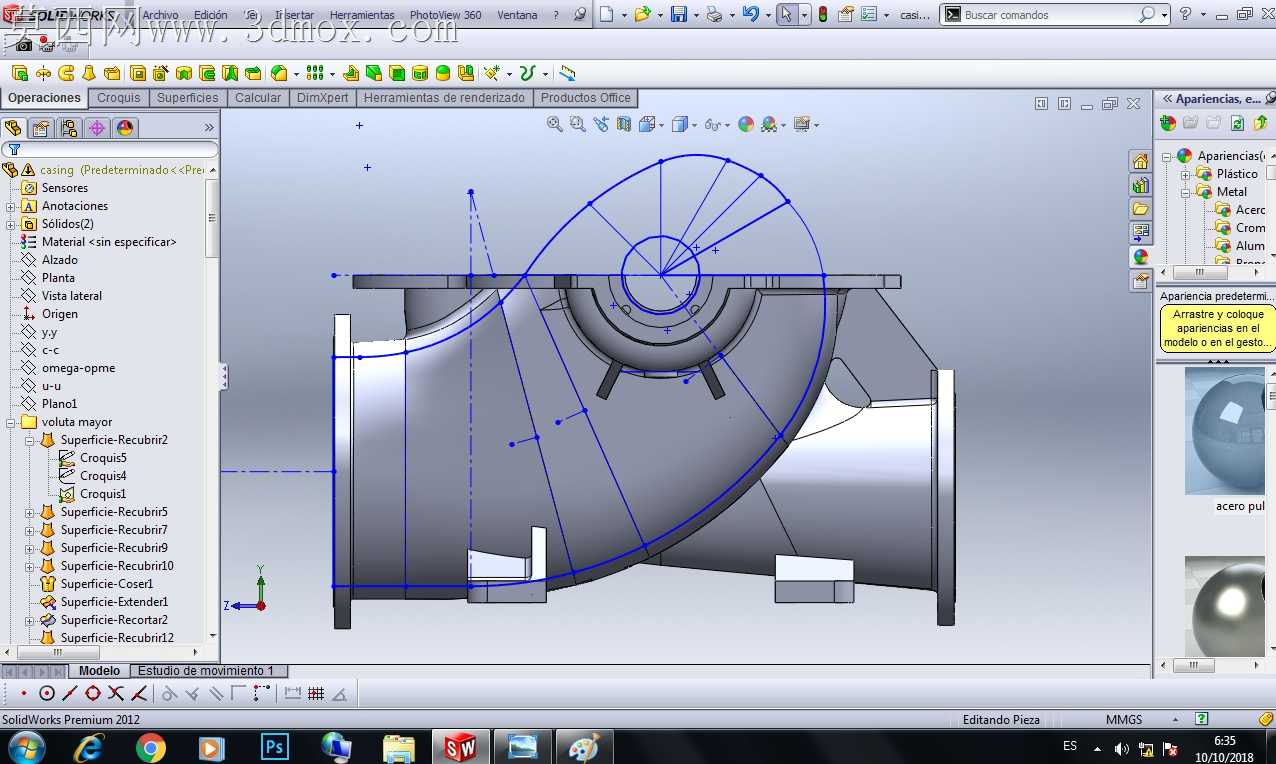Click the Previous View icon
Image resolution: width=1276 pixels, height=764 pixels.
point(600,124)
